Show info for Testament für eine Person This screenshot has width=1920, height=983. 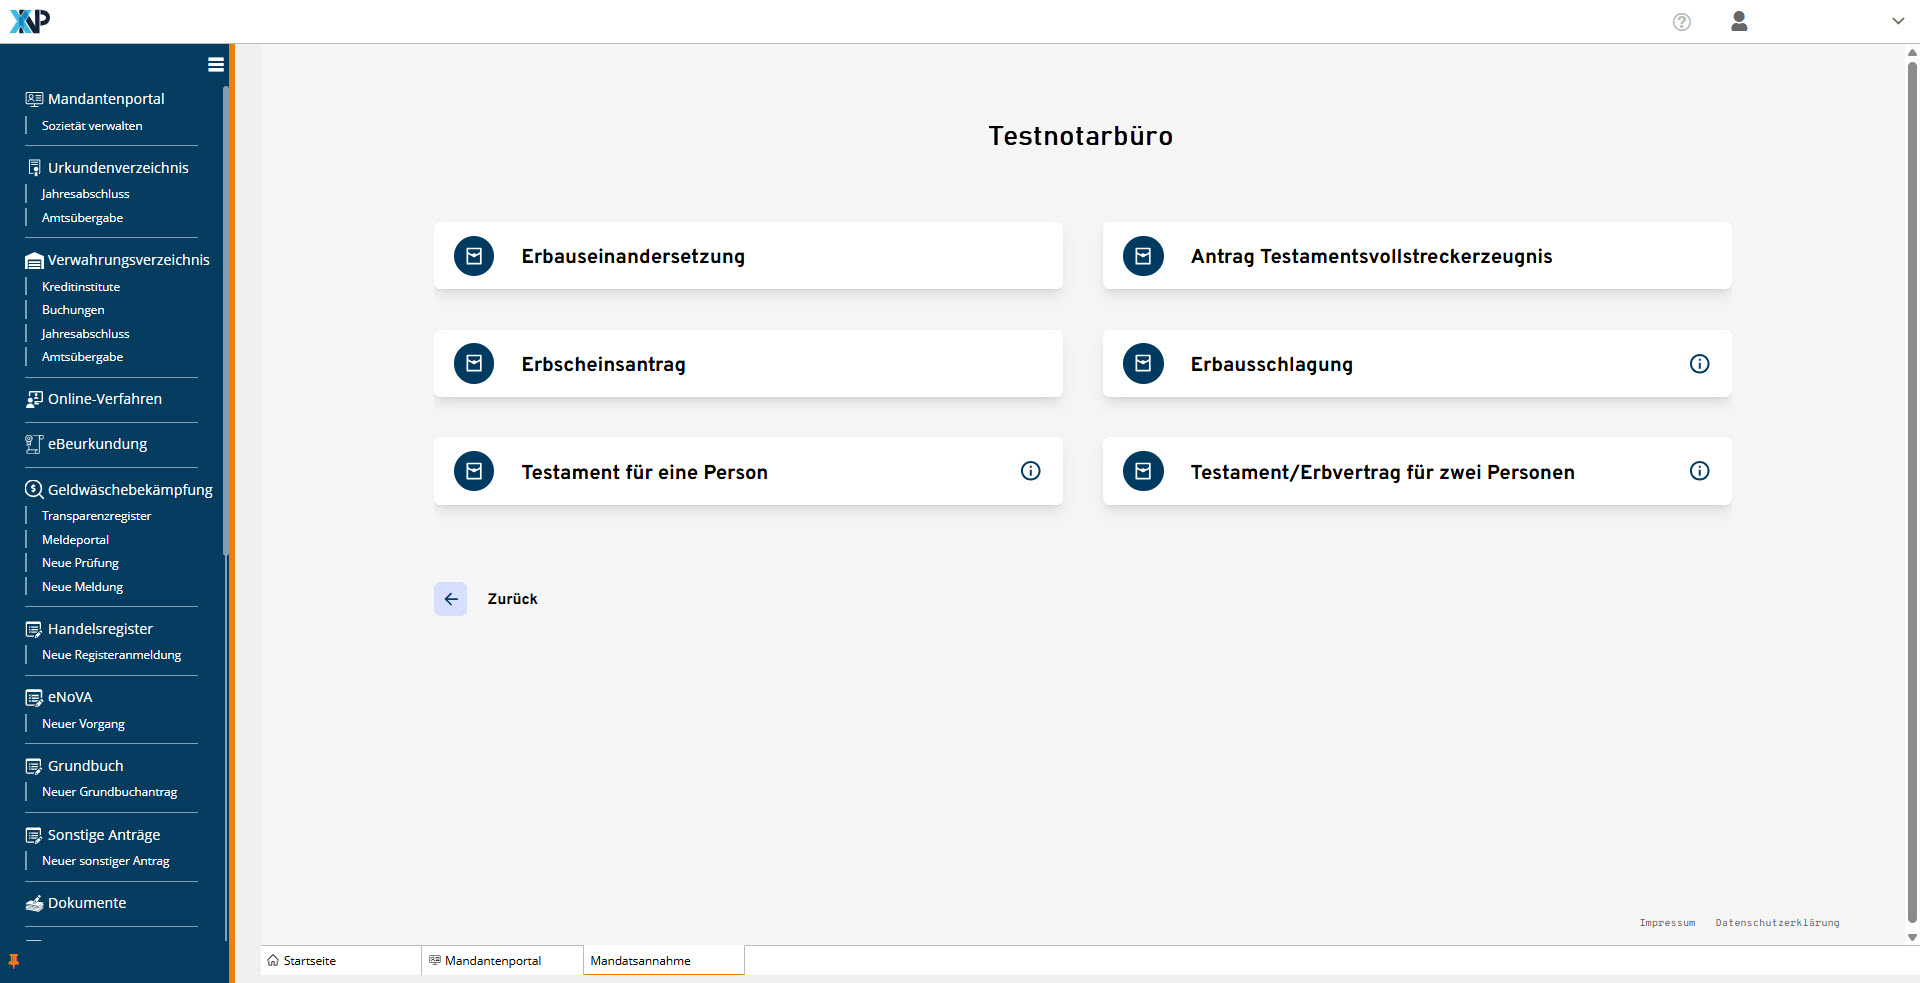click(1030, 471)
